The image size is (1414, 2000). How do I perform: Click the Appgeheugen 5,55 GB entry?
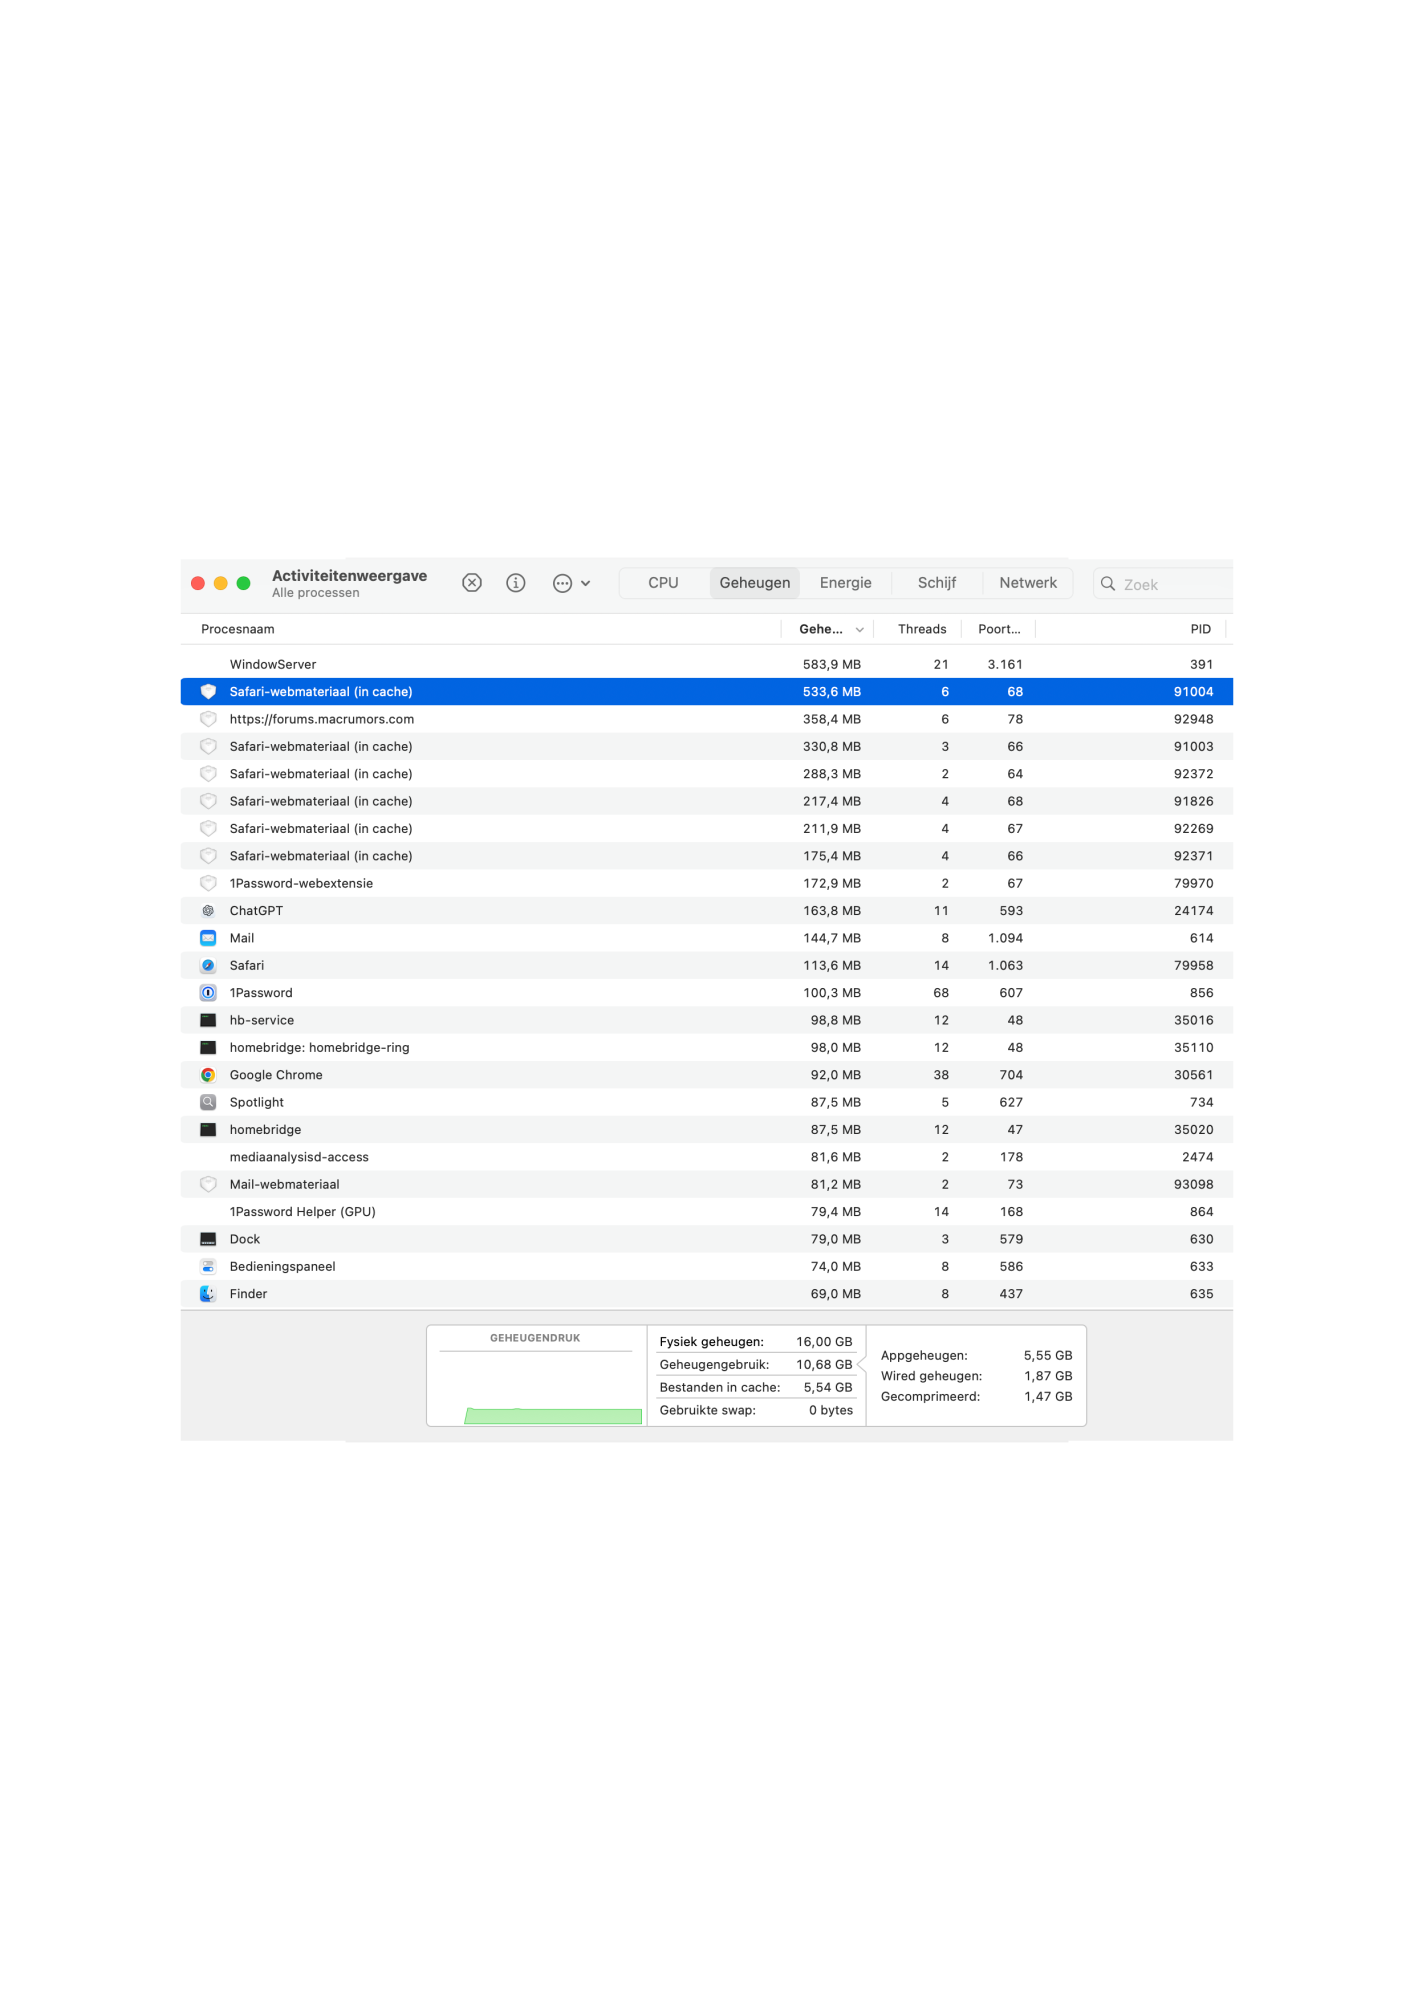click(x=976, y=1356)
